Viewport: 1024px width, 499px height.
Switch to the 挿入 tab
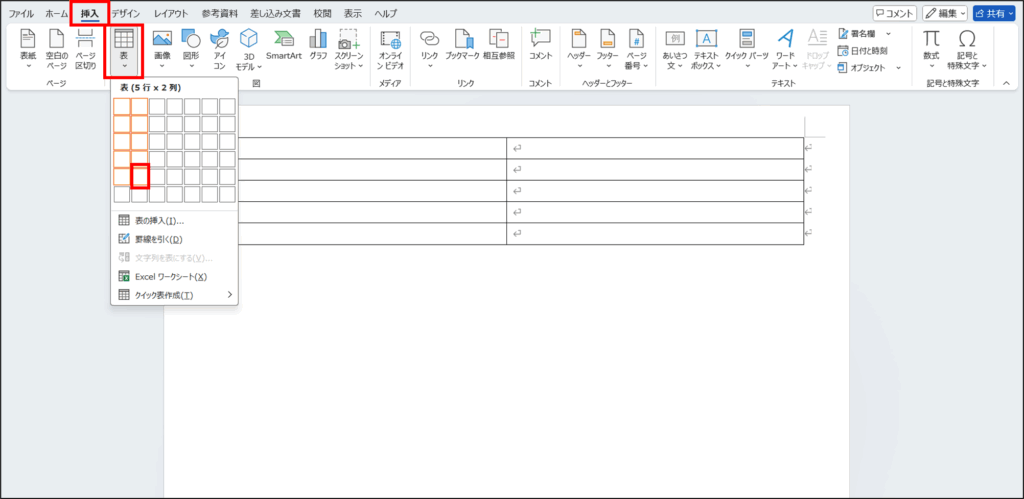89,13
